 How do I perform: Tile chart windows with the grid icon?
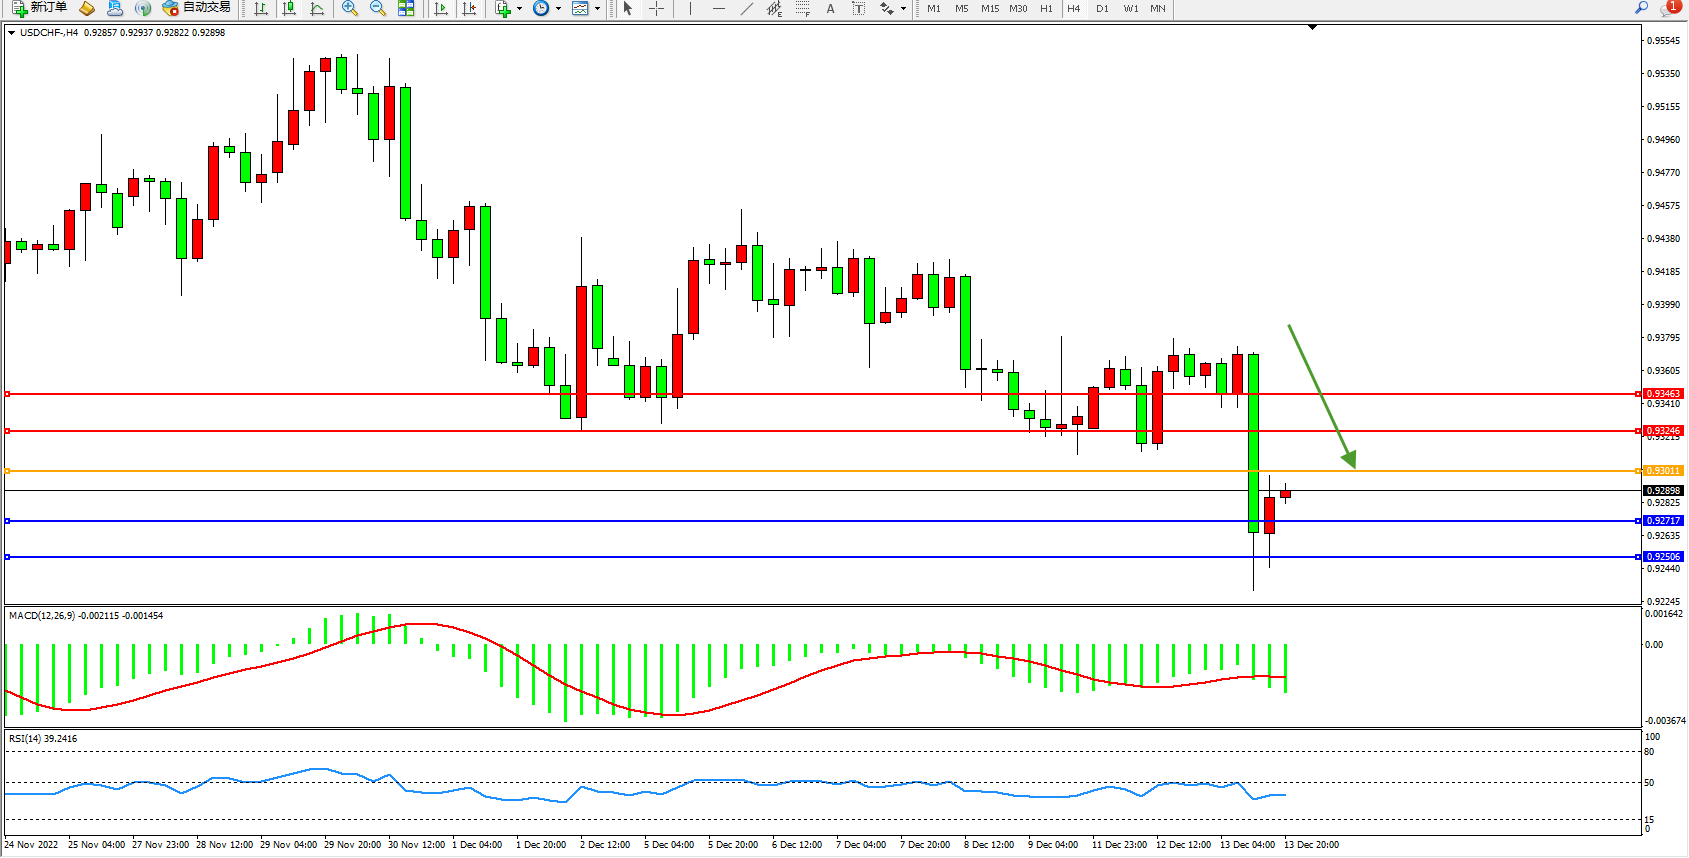pyautogui.click(x=406, y=8)
